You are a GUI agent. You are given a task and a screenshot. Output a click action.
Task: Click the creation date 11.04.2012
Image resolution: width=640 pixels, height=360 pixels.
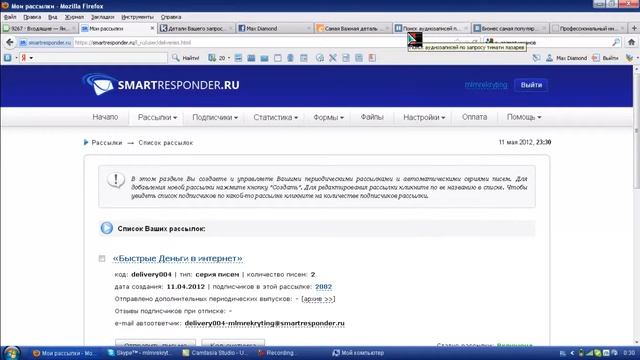pos(186,287)
